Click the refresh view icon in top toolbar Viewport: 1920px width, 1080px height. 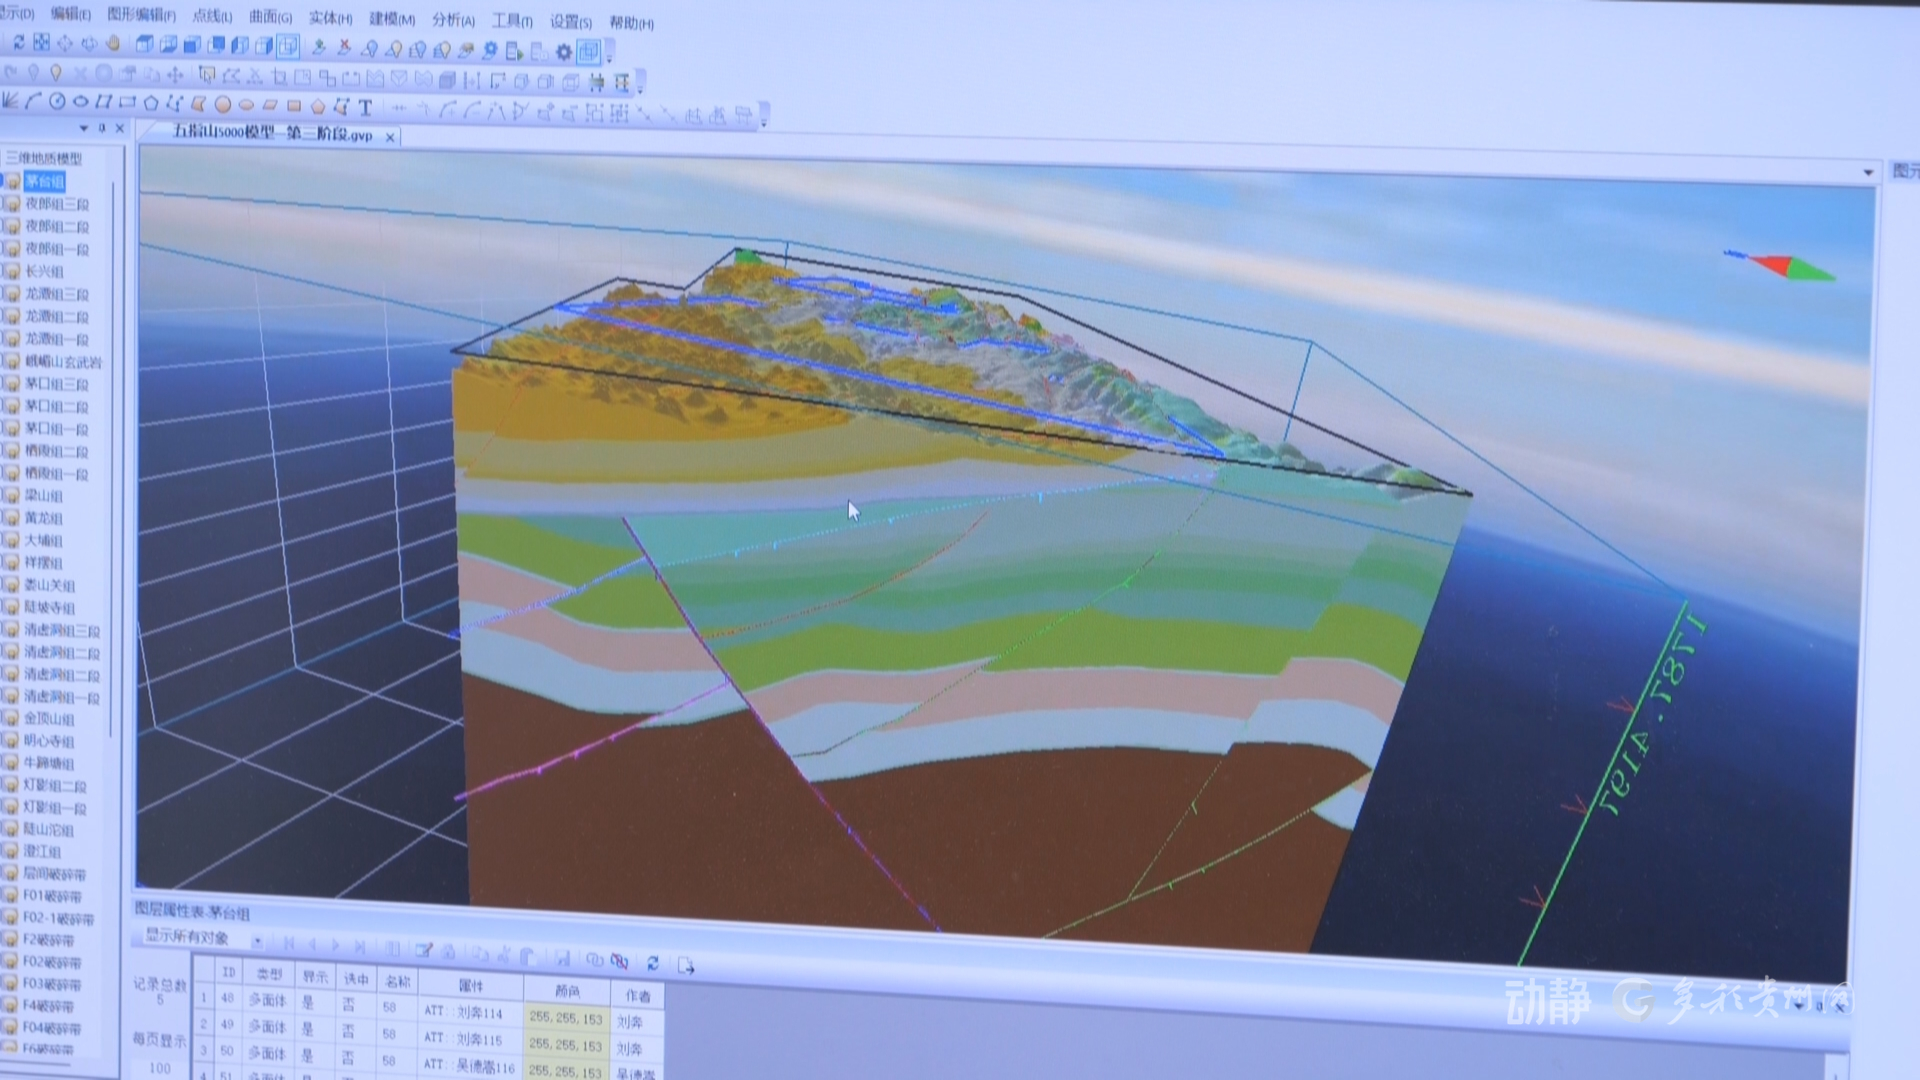(x=19, y=42)
